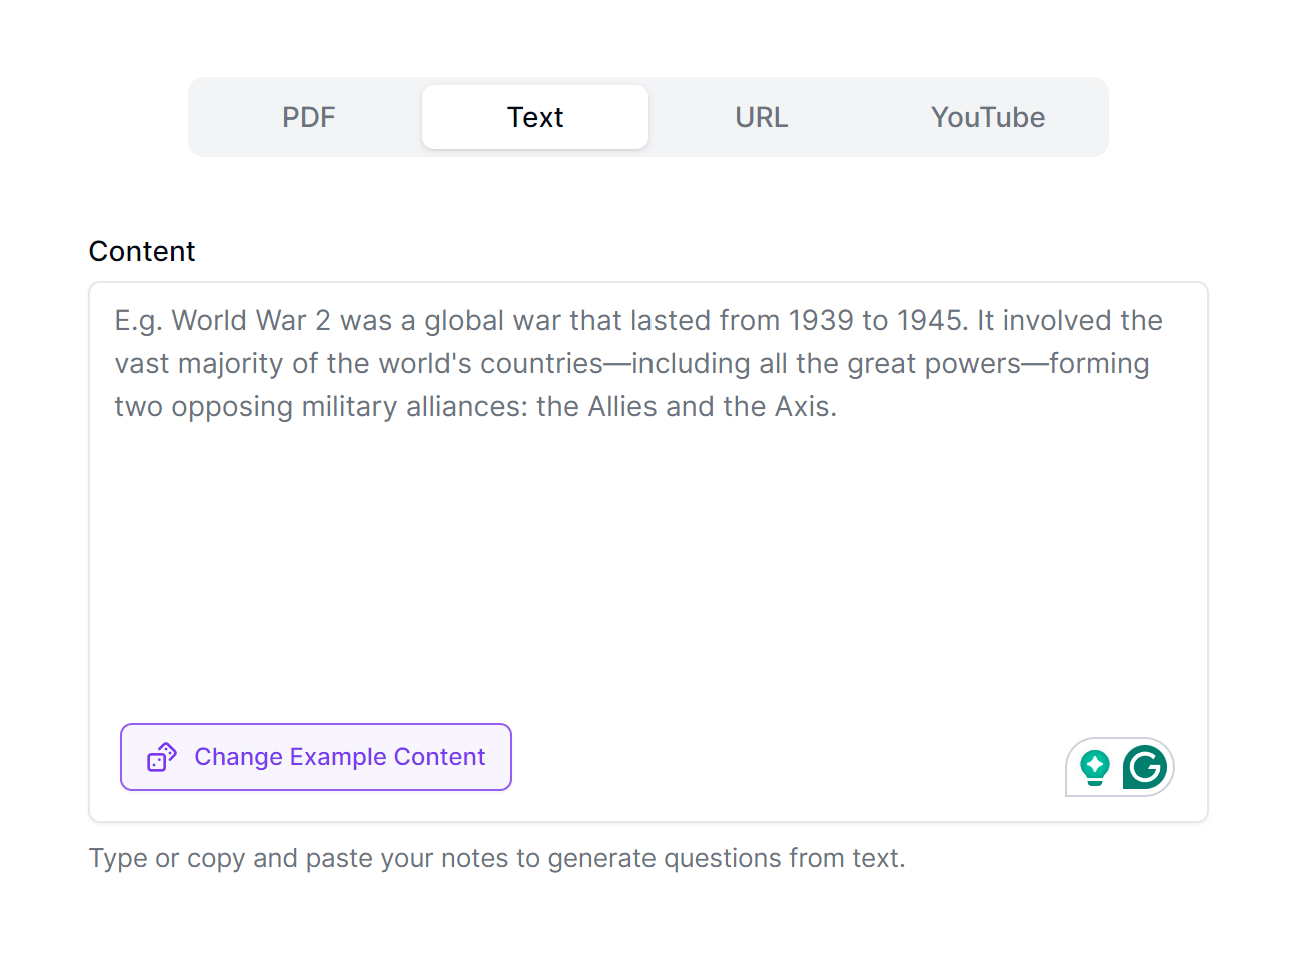Click the helper text about pasting notes
1304x962 pixels.
(x=497, y=858)
